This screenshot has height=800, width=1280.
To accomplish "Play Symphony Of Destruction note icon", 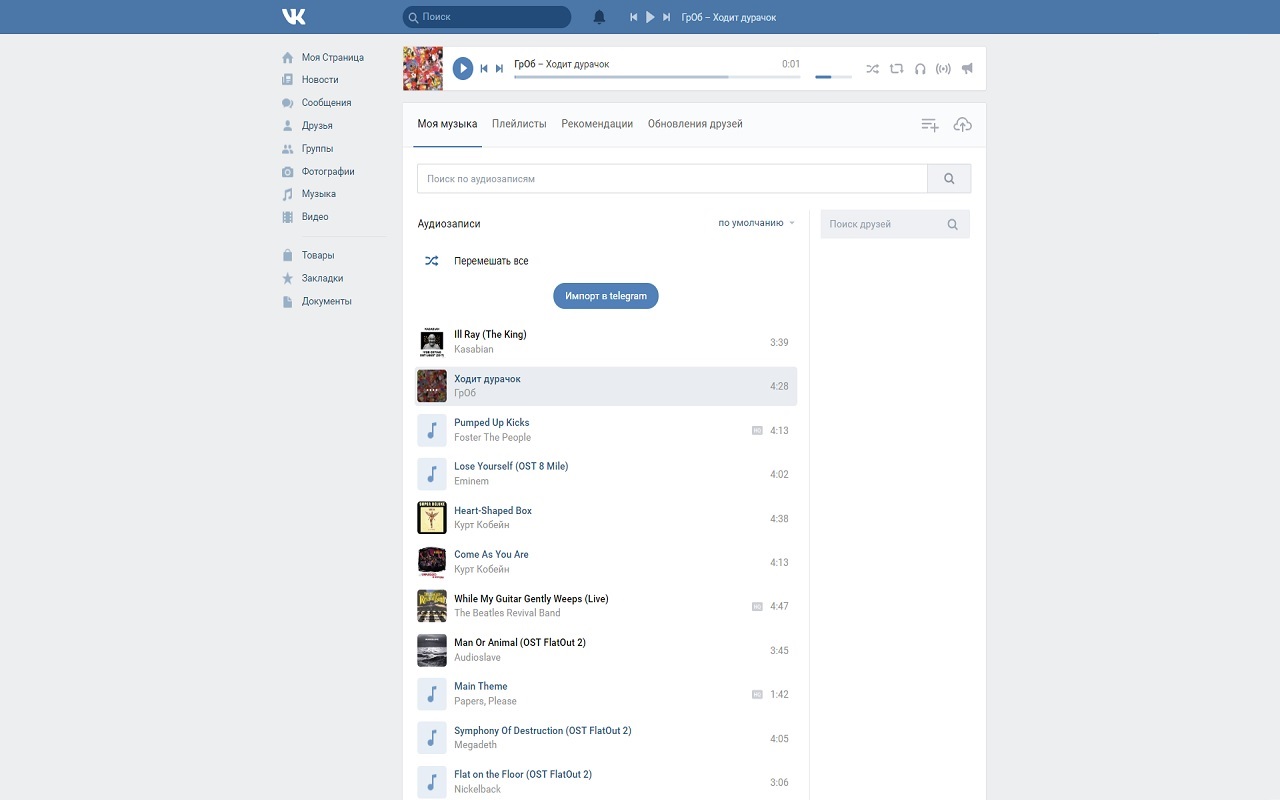I will click(x=432, y=738).
